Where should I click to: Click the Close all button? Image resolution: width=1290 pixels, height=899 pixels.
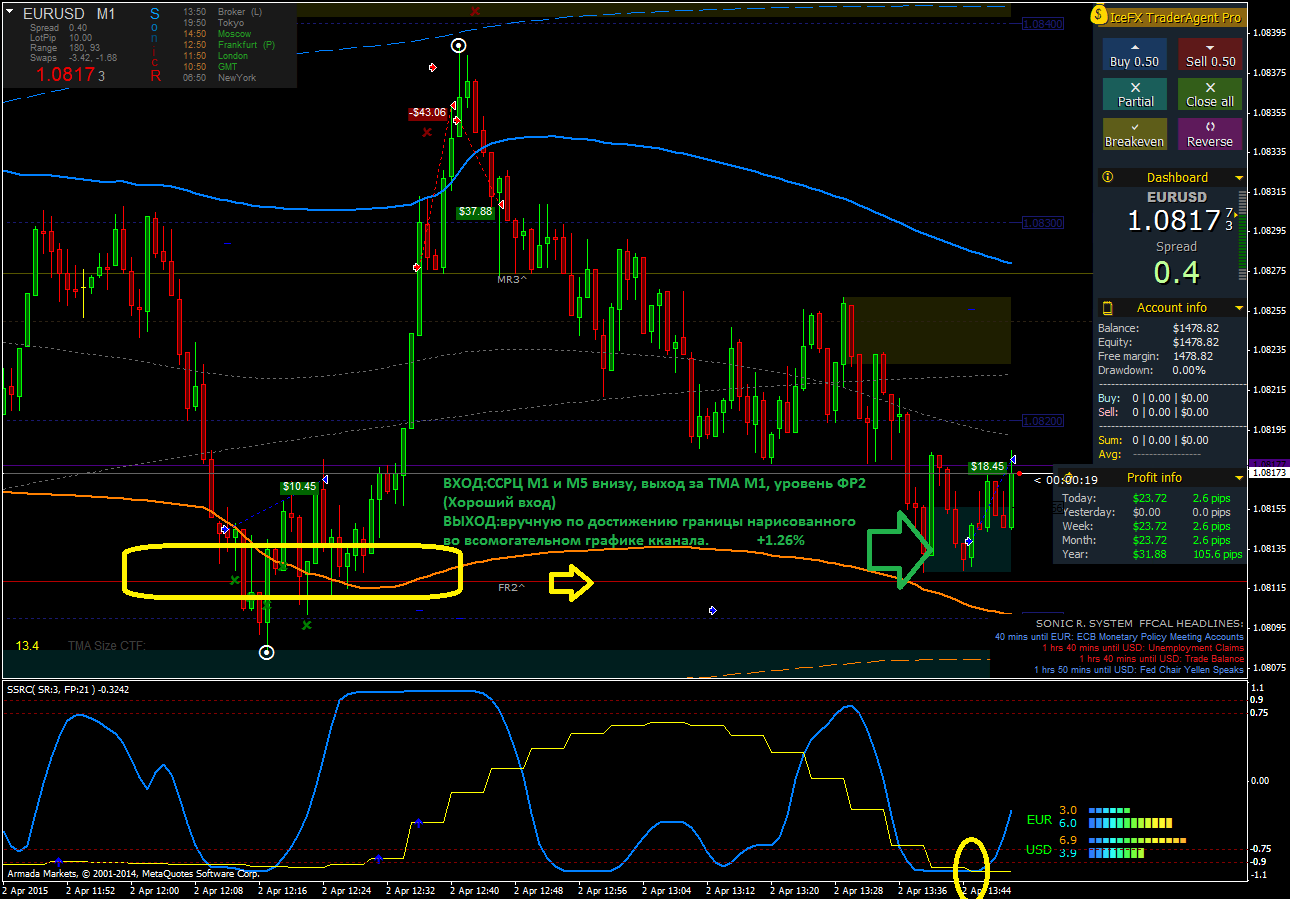[x=1210, y=94]
